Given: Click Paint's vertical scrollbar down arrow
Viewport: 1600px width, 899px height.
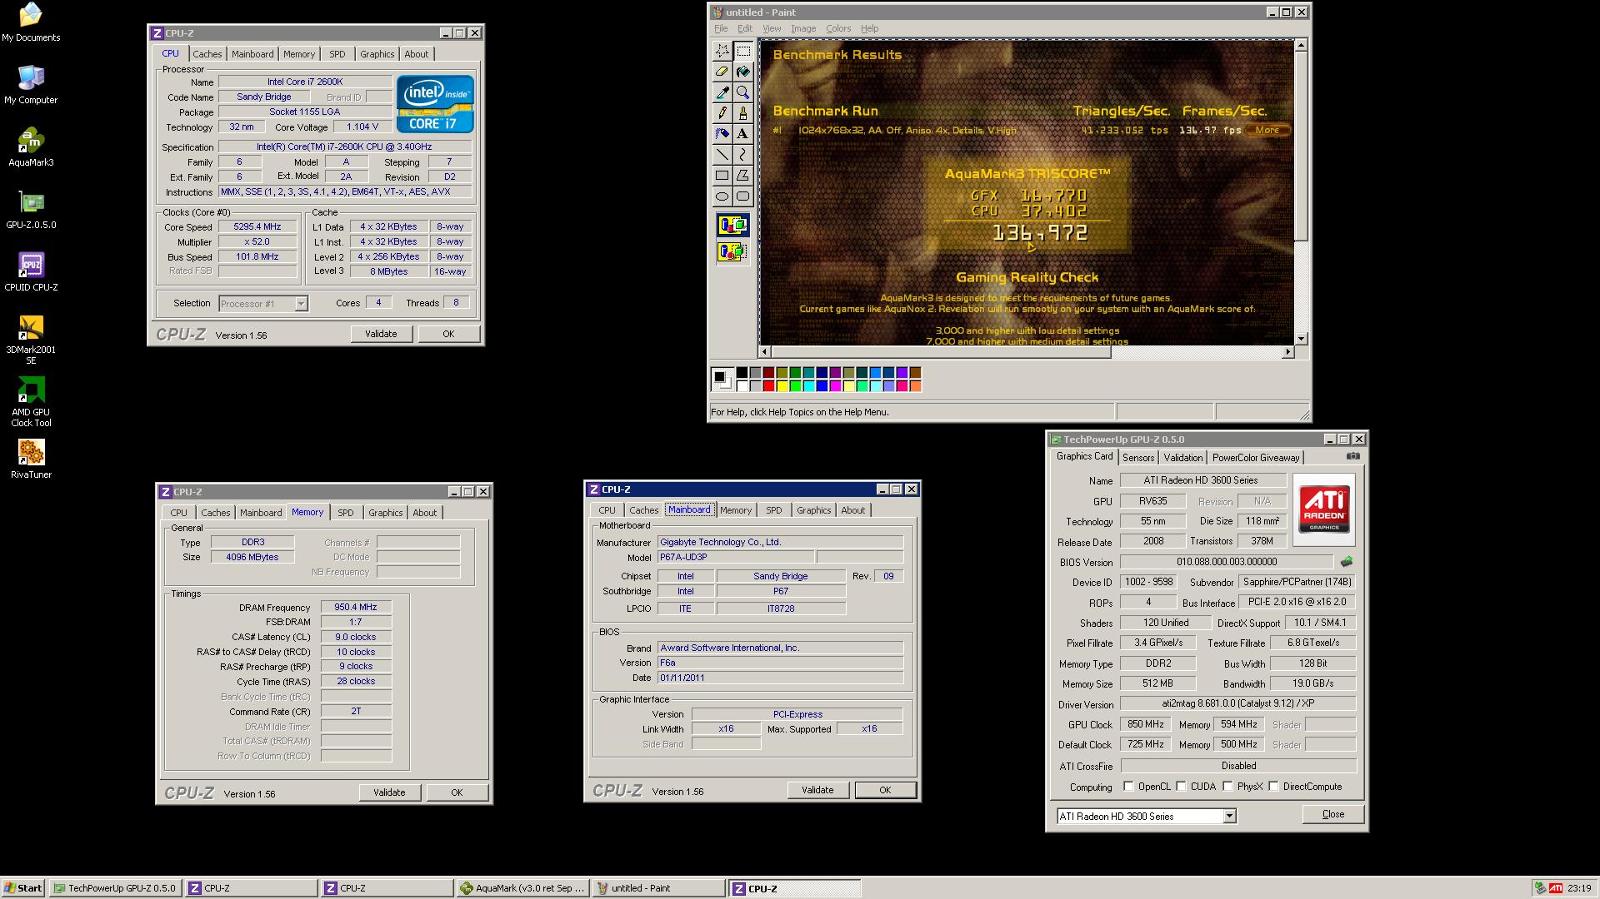Looking at the screenshot, I should click(x=1300, y=339).
